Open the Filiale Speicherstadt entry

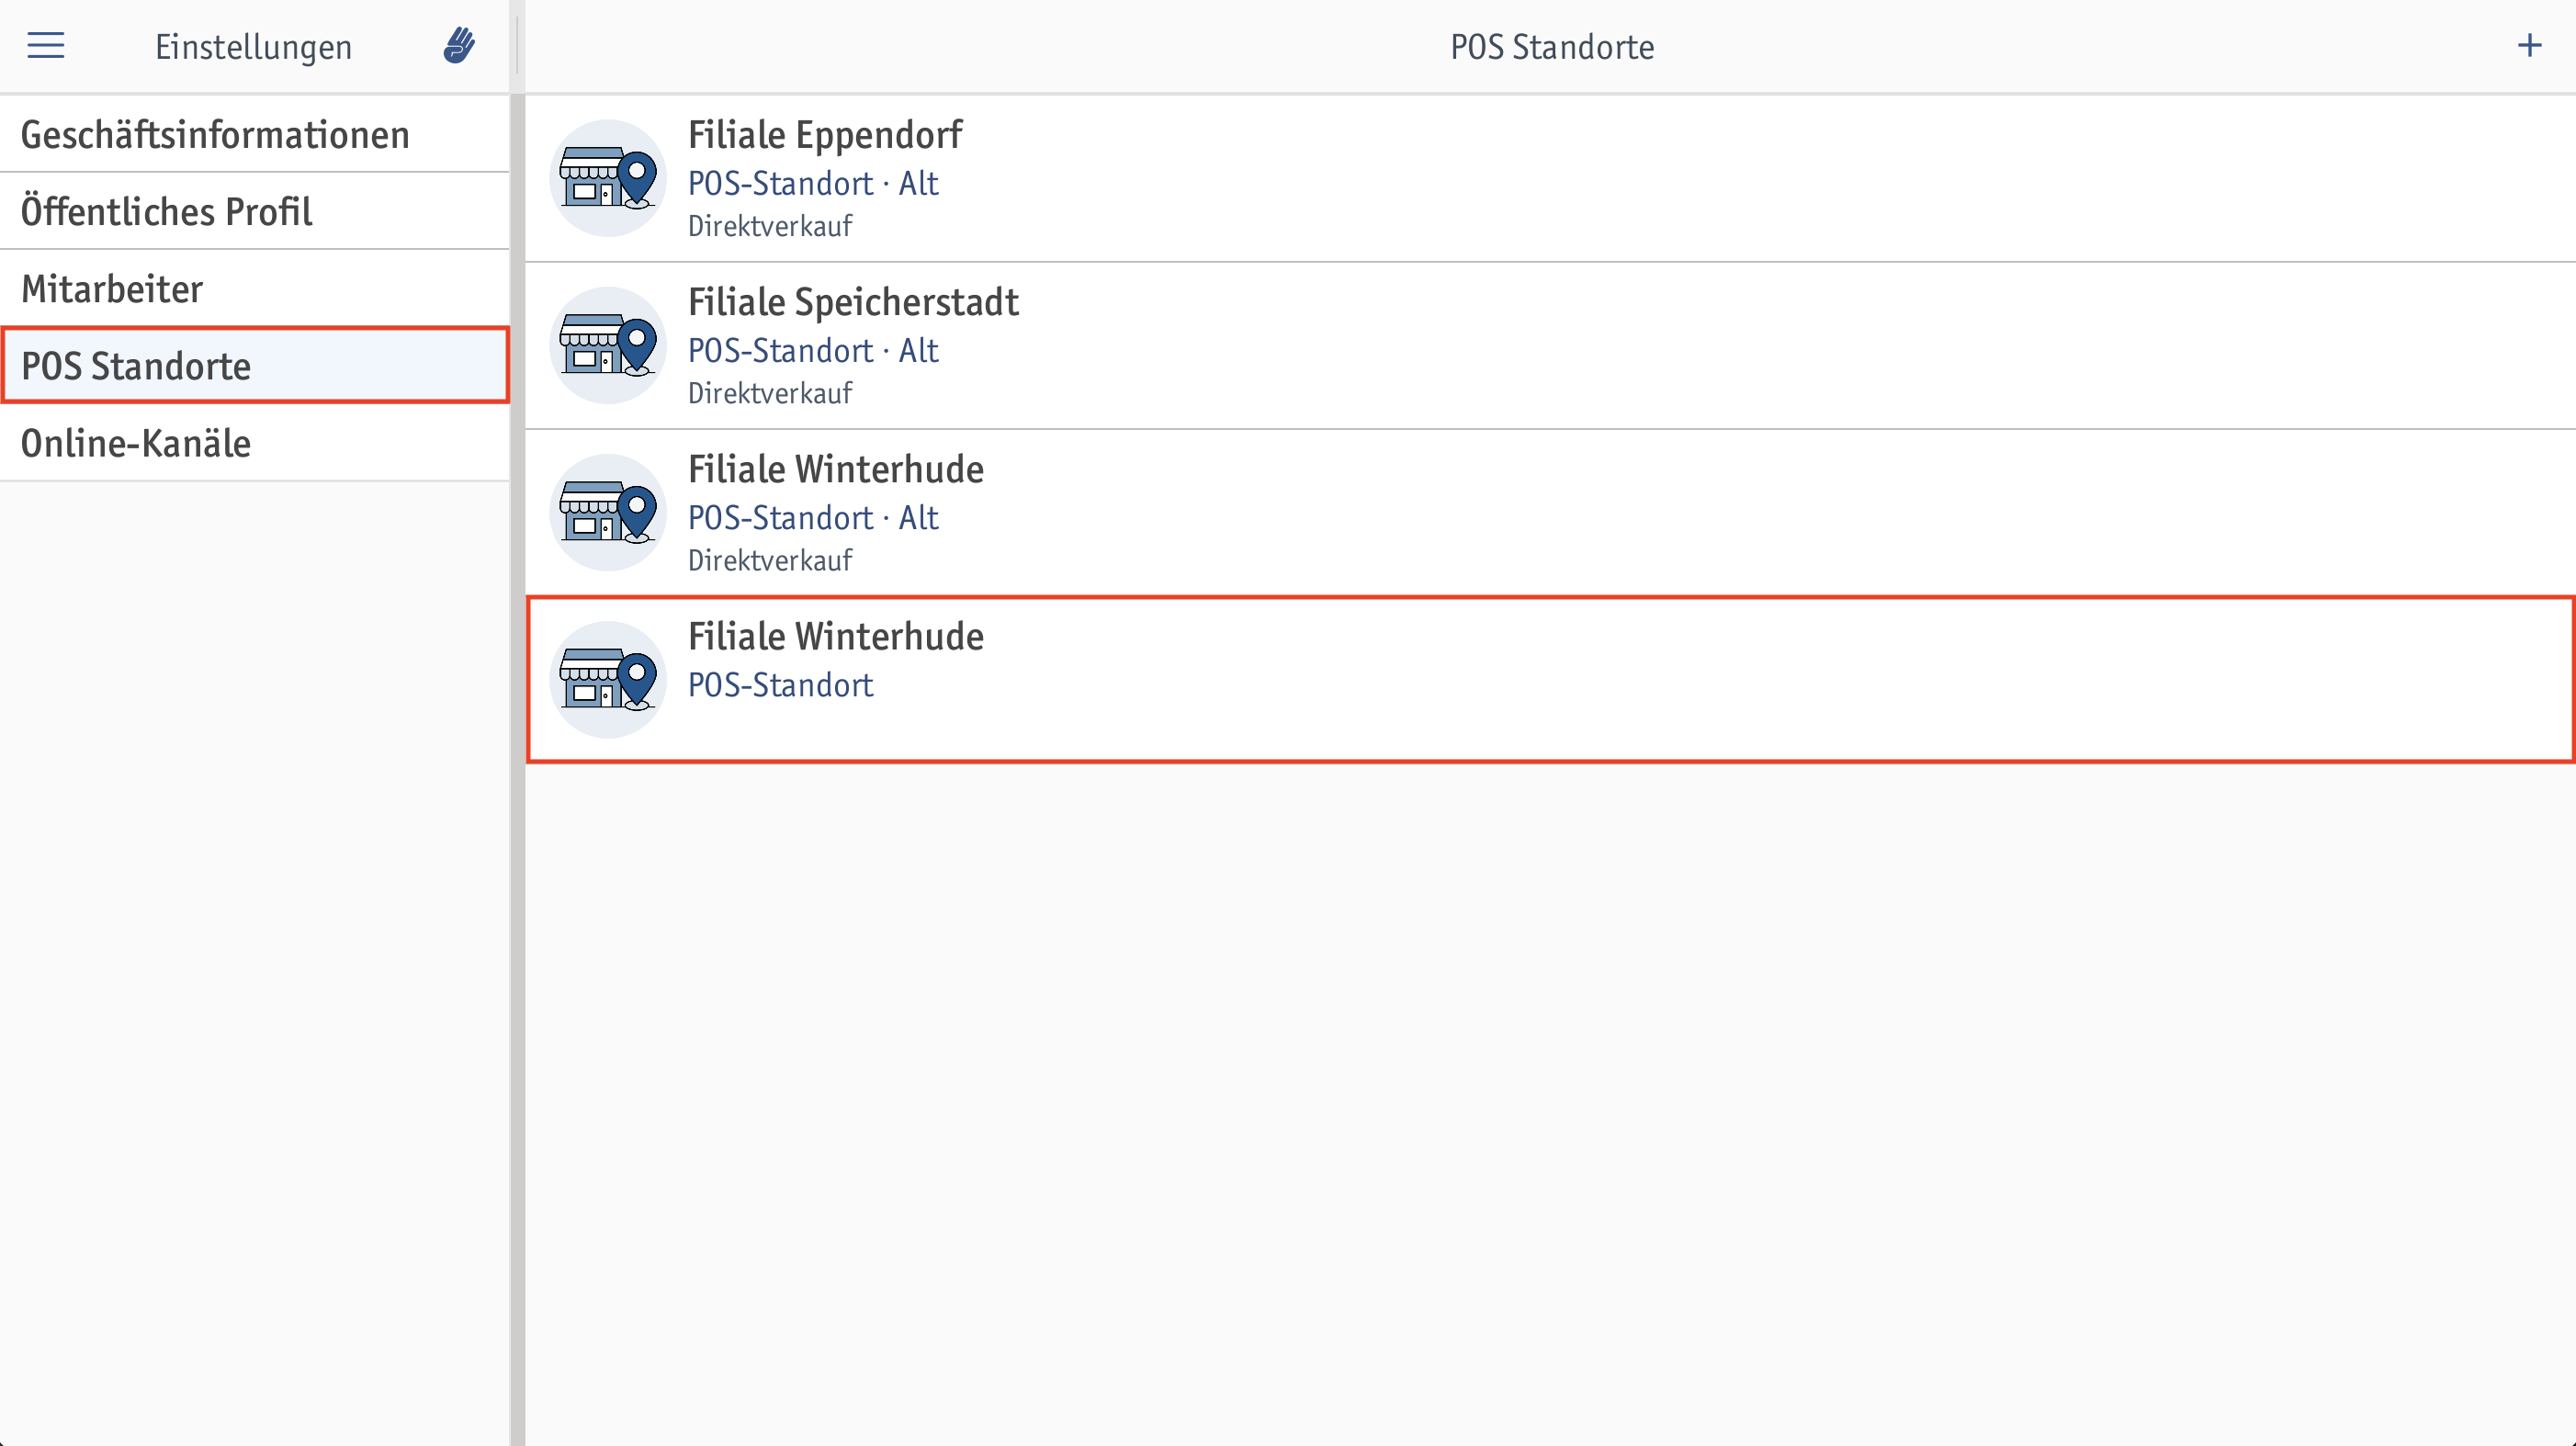(x=1550, y=346)
